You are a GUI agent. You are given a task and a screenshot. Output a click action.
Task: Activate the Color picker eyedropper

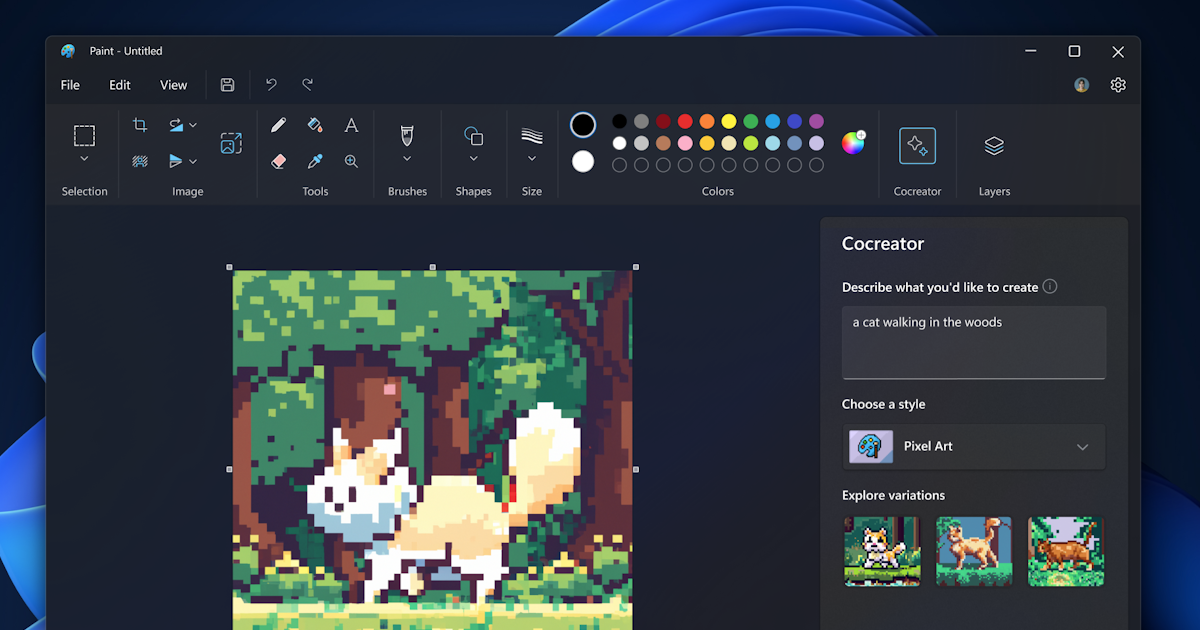[315, 161]
